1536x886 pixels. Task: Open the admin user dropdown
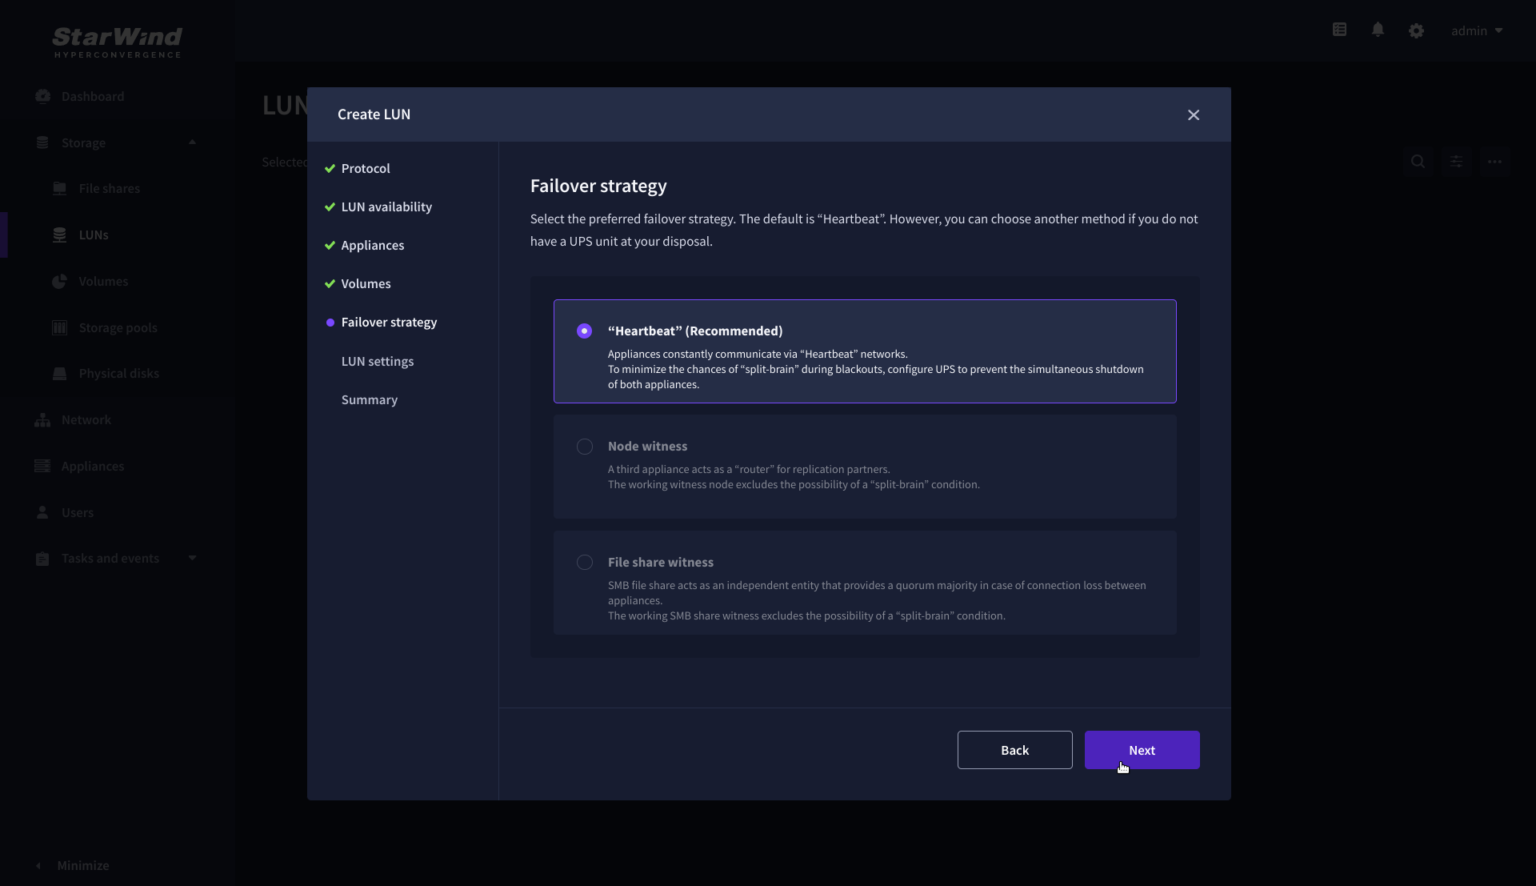pyautogui.click(x=1476, y=31)
